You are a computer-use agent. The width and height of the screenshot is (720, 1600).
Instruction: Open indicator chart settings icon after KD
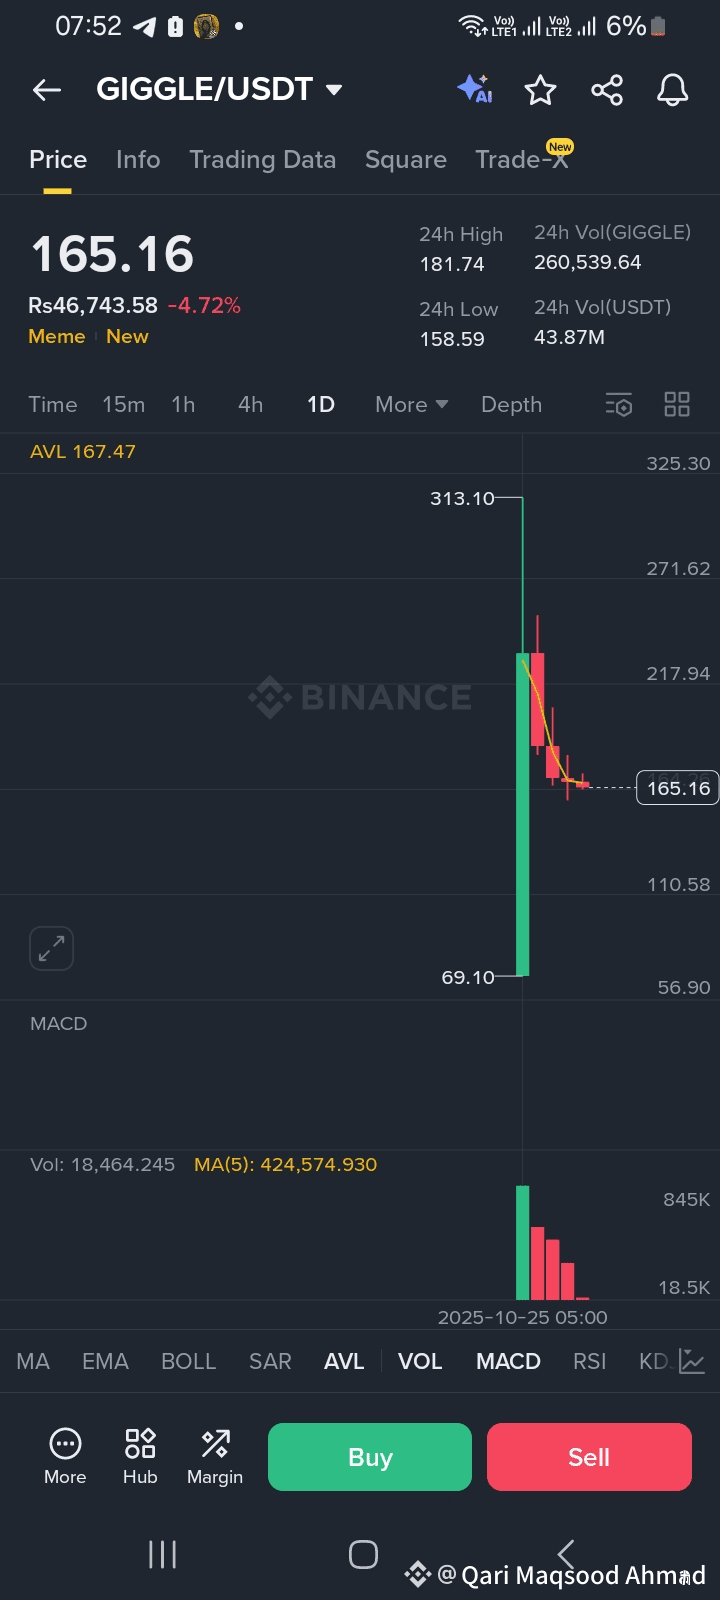pos(692,1361)
